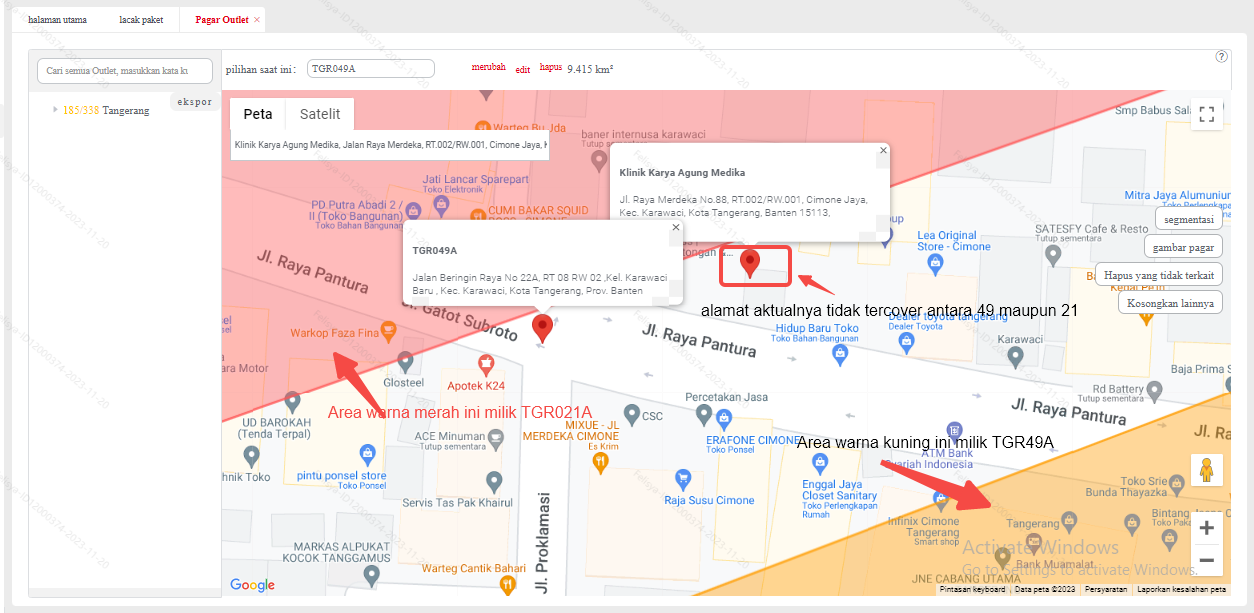Click the hapus link
The image size is (1254, 613).
(551, 67)
